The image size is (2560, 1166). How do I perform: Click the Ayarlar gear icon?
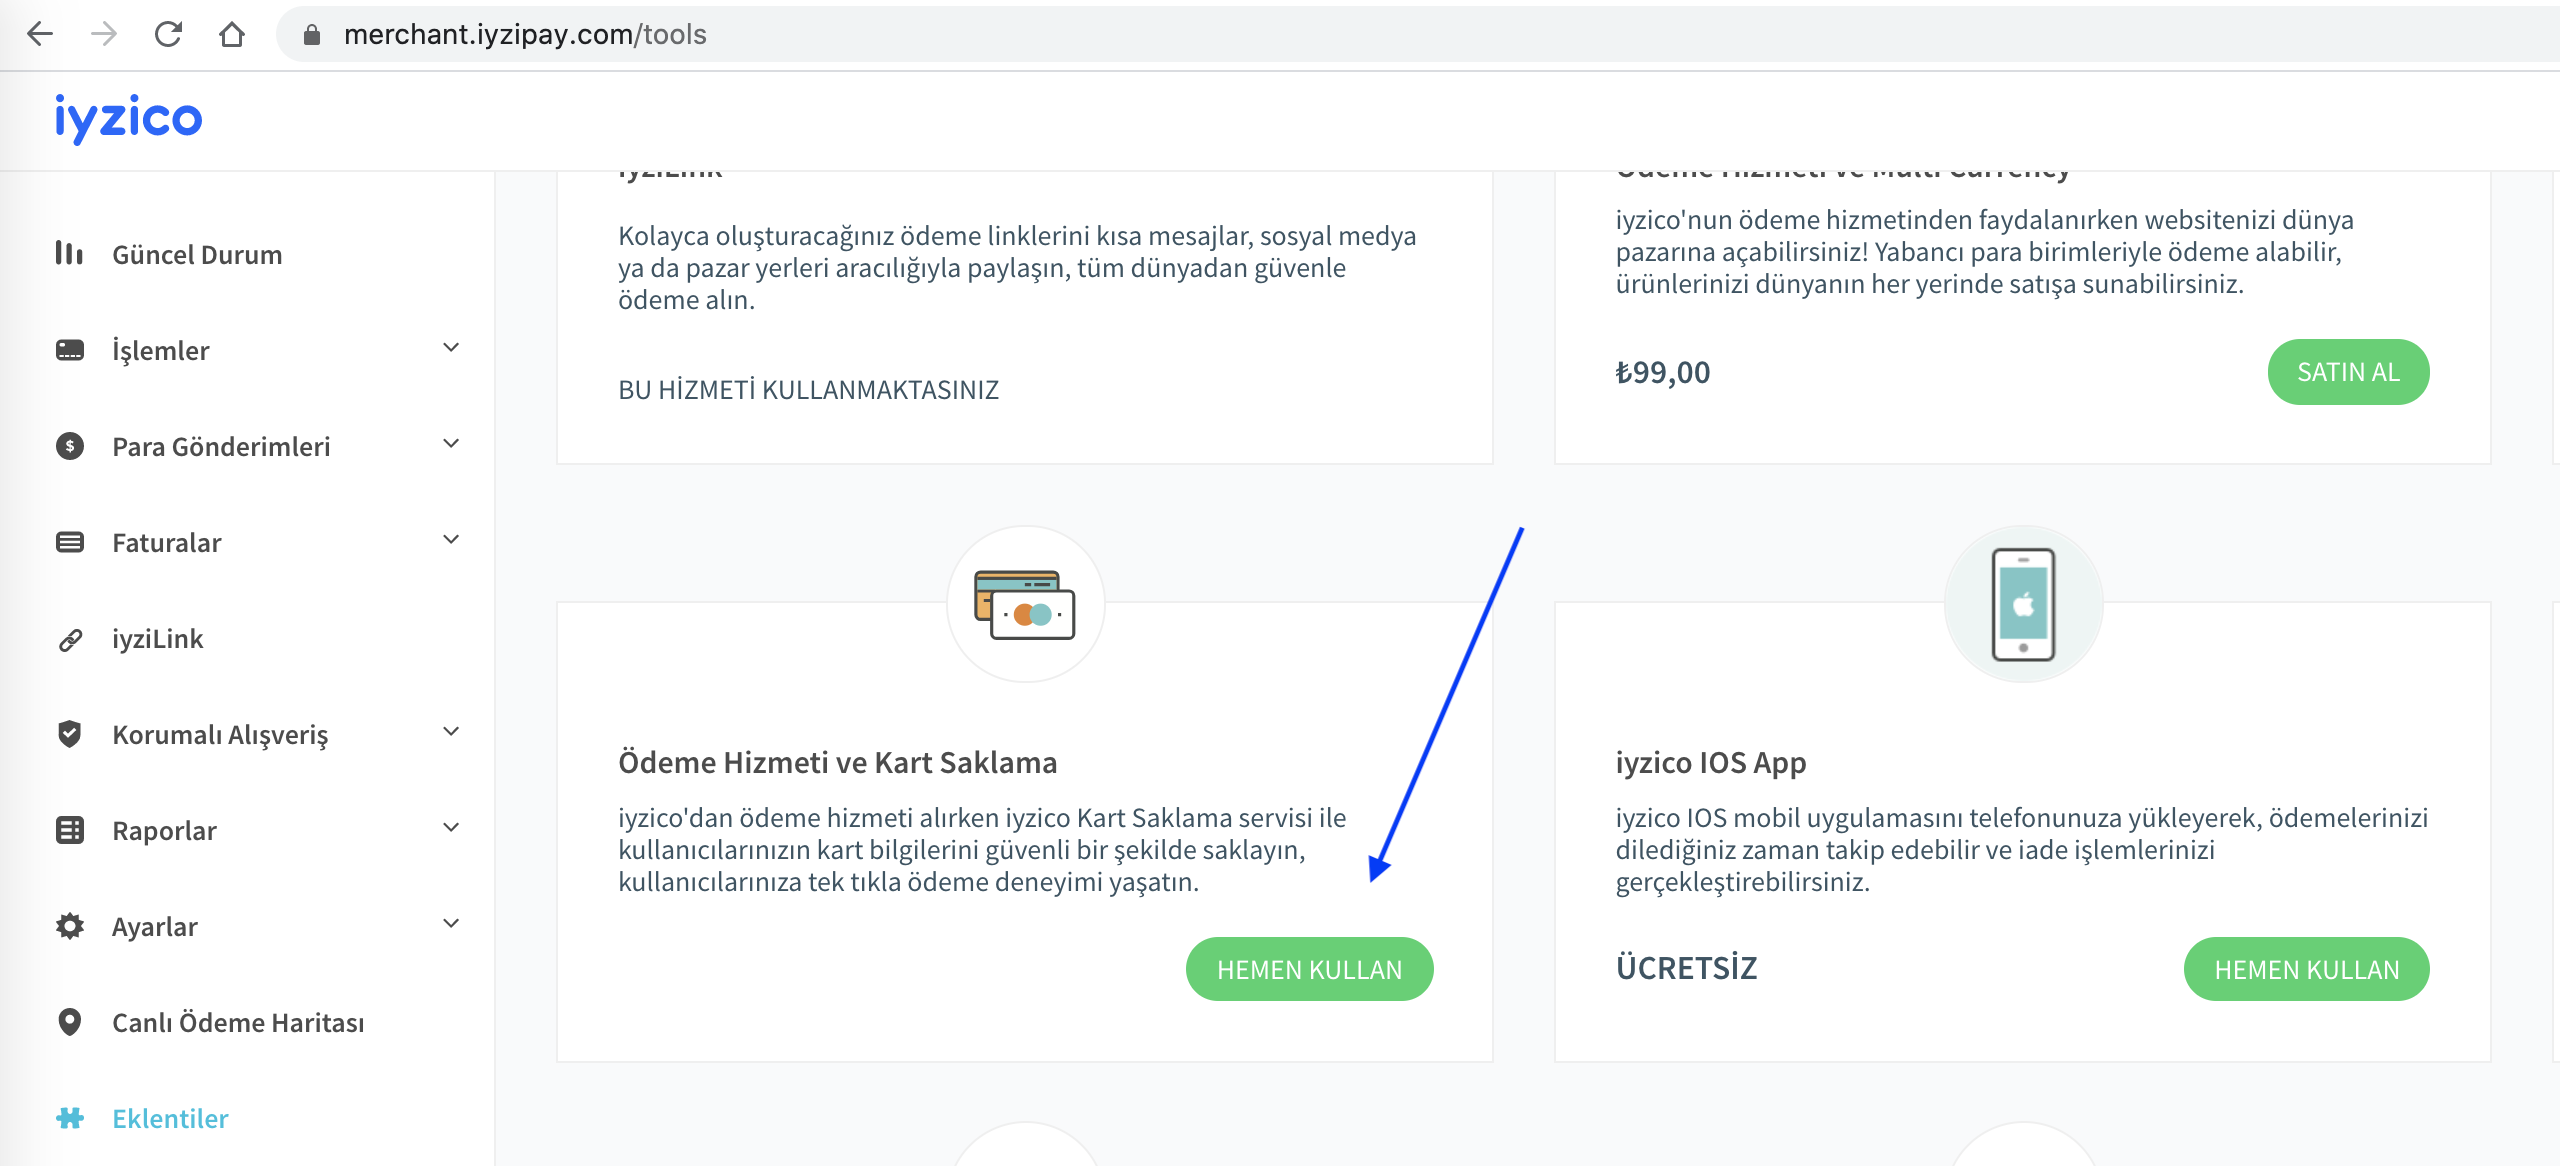point(70,926)
